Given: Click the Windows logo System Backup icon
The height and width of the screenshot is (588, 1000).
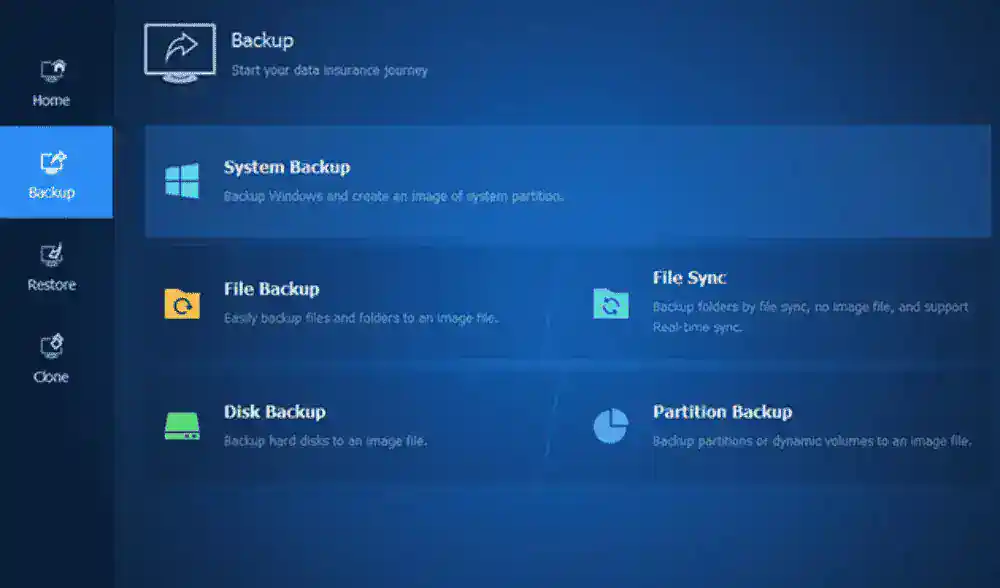Looking at the screenshot, I should pos(182,180).
